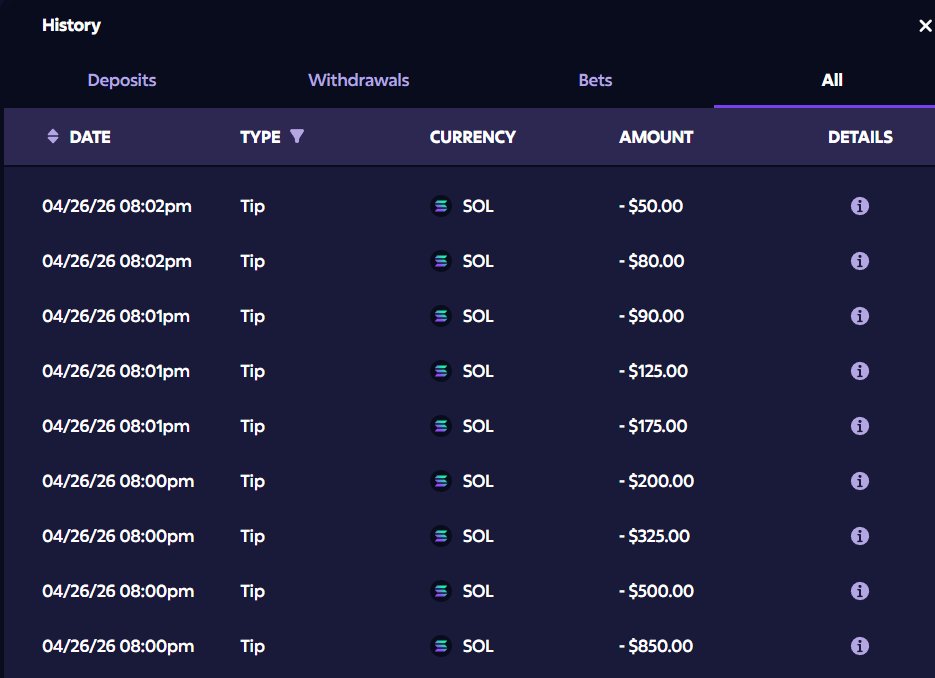
Task: Open the TYPE column filter funnel
Action: pyautogui.click(x=297, y=137)
